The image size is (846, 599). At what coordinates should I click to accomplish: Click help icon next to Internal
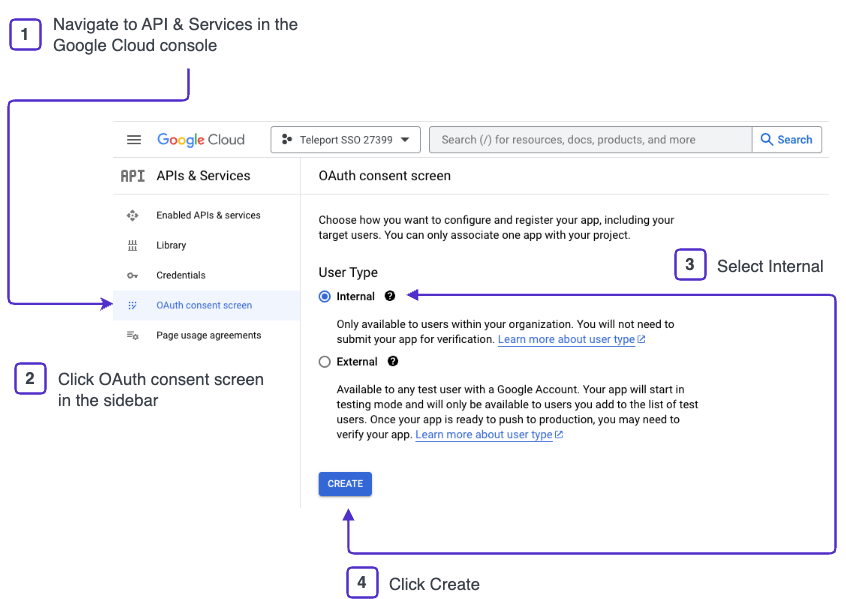point(390,296)
